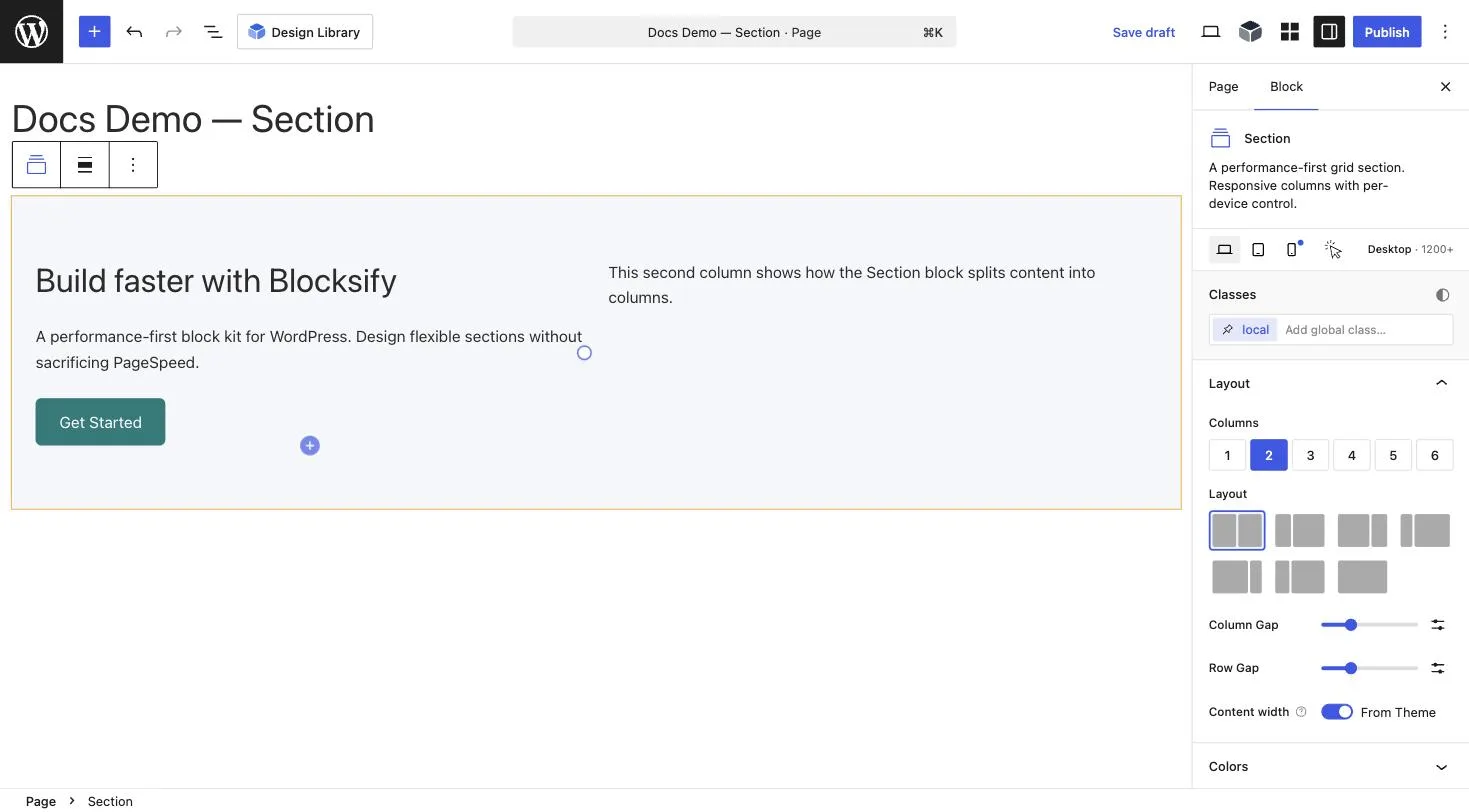Toggle Content width From Theme switch
This screenshot has width=1469, height=812.
coord(1337,712)
